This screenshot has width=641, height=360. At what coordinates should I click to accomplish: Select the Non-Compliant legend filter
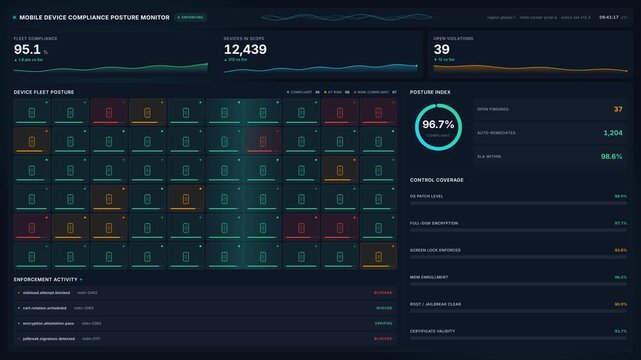[375, 92]
